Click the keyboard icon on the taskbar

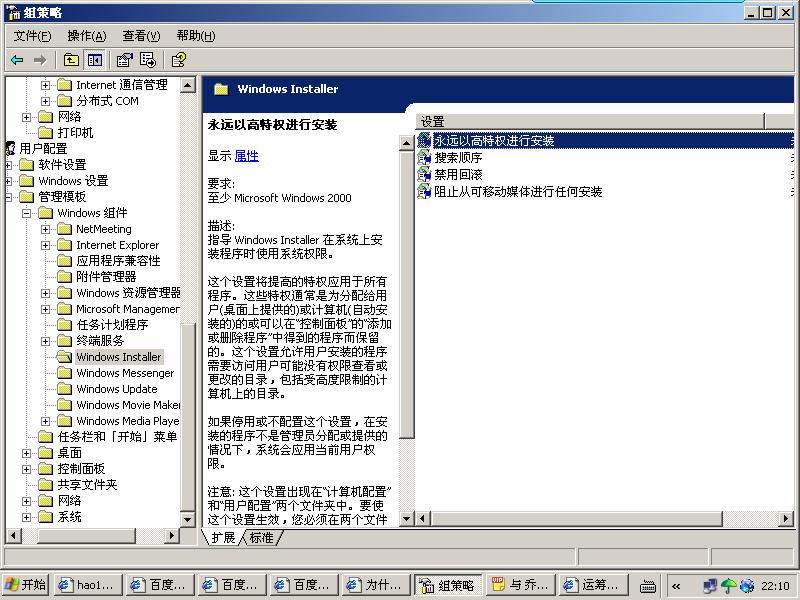(647, 586)
